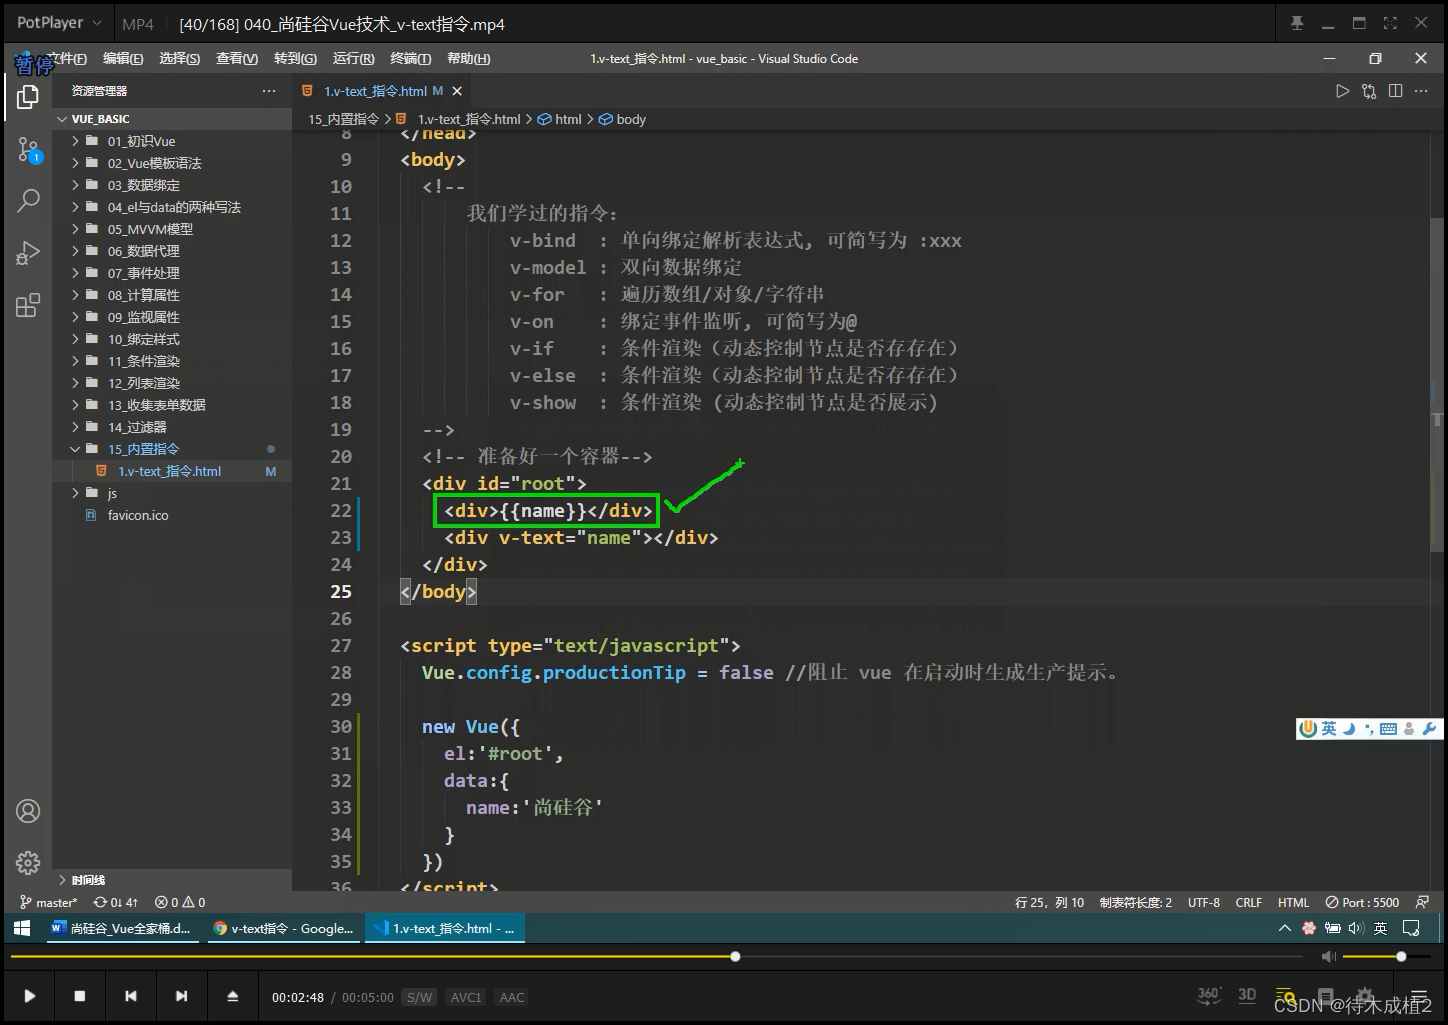
Task: Toggle 3D video mode
Action: [x=1247, y=995]
